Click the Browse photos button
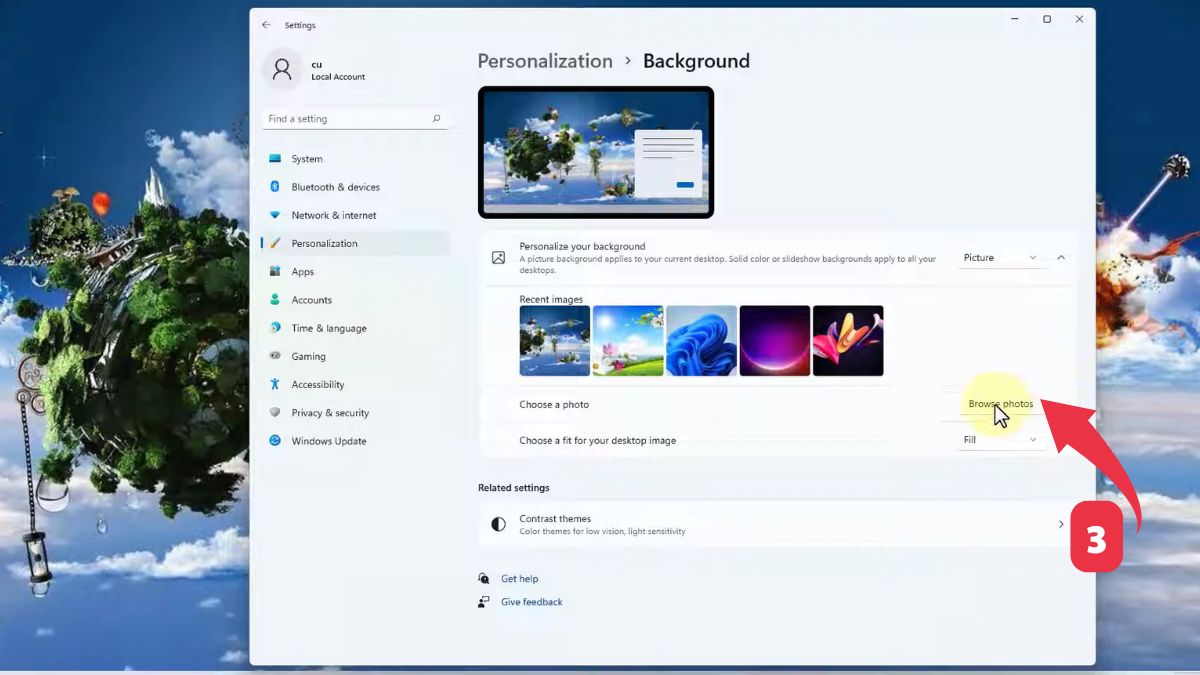Screen dimensions: 1200x675 click(1000, 404)
